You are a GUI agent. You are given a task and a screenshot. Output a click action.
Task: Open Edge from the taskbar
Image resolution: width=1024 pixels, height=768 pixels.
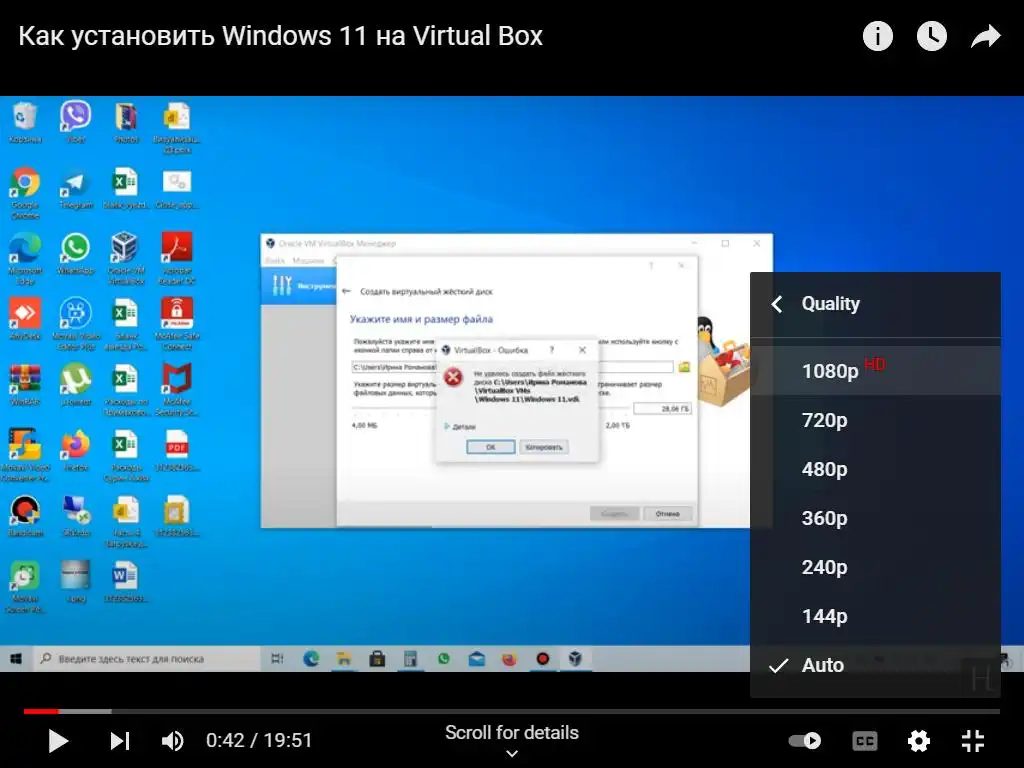coord(311,659)
